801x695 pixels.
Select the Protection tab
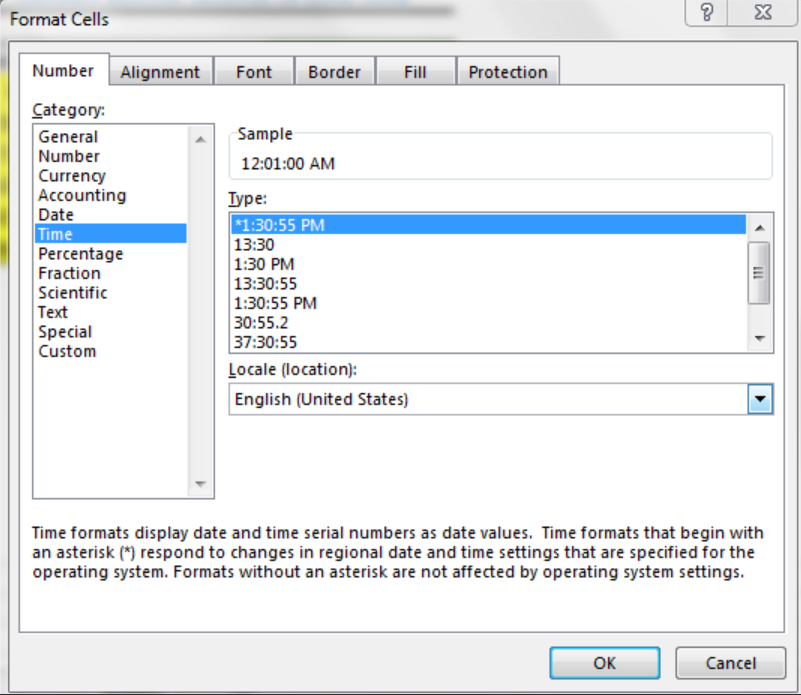point(508,70)
